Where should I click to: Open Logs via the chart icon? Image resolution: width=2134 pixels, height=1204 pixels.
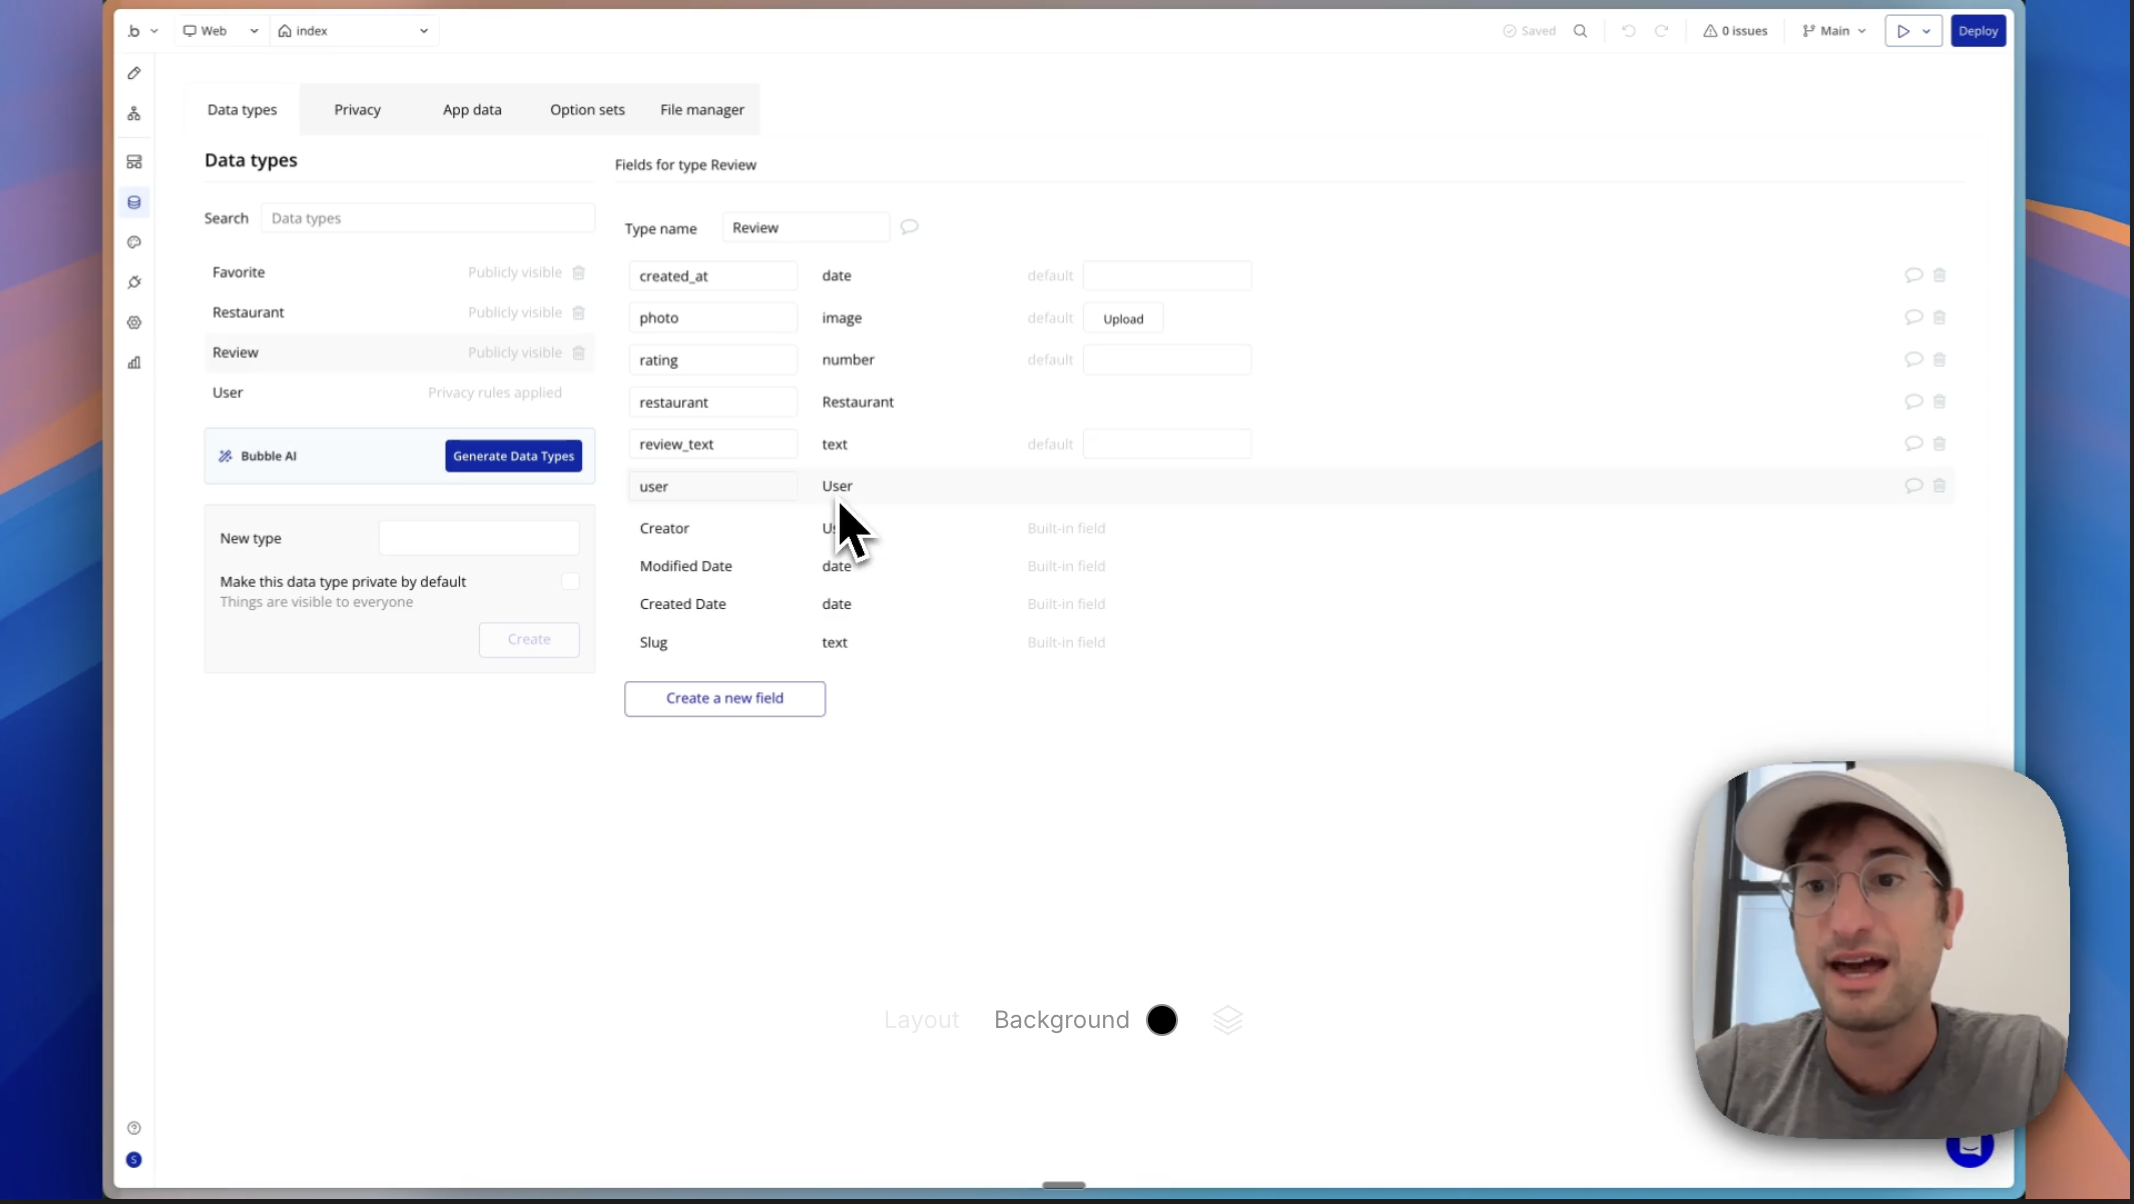[134, 362]
